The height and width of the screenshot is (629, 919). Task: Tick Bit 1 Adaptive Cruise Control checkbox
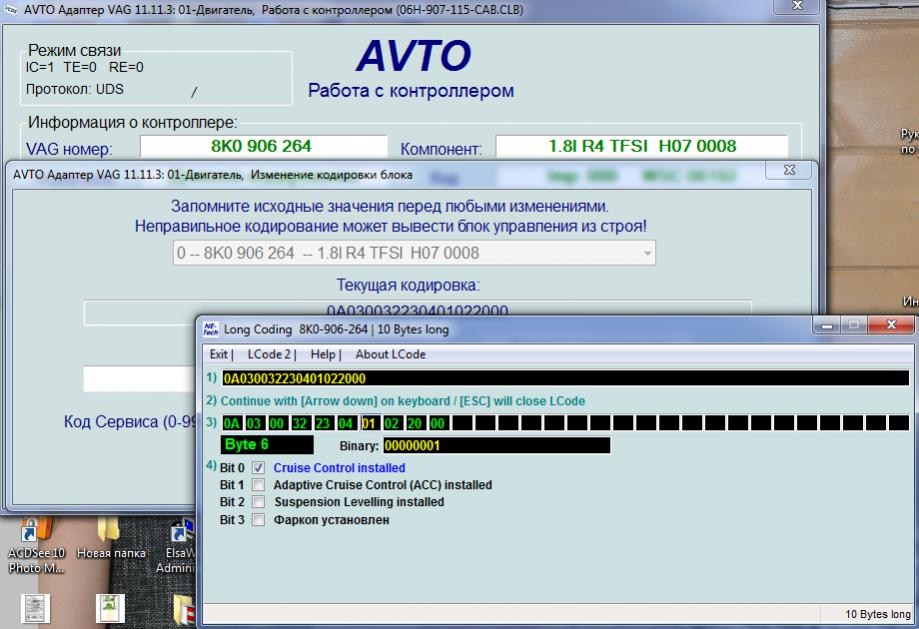[x=258, y=485]
